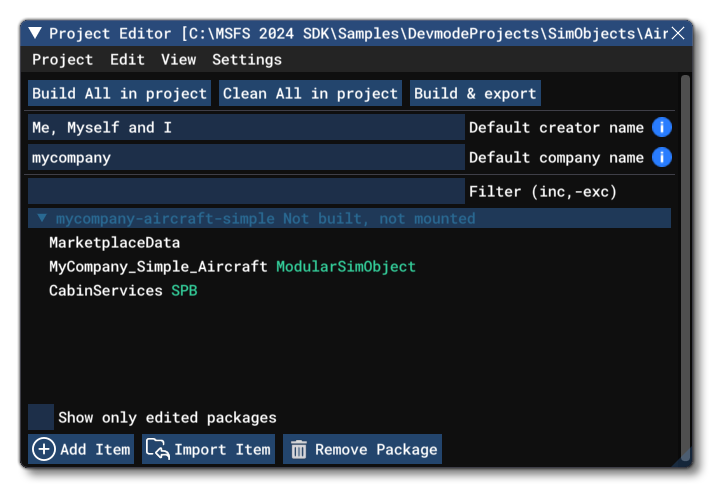Click info icon for Default company name

(662, 157)
